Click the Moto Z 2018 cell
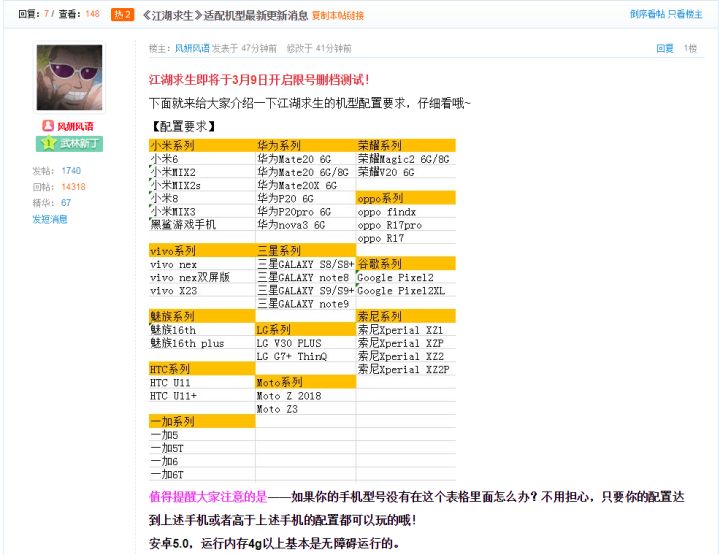This screenshot has width=720, height=555. [x=306, y=396]
